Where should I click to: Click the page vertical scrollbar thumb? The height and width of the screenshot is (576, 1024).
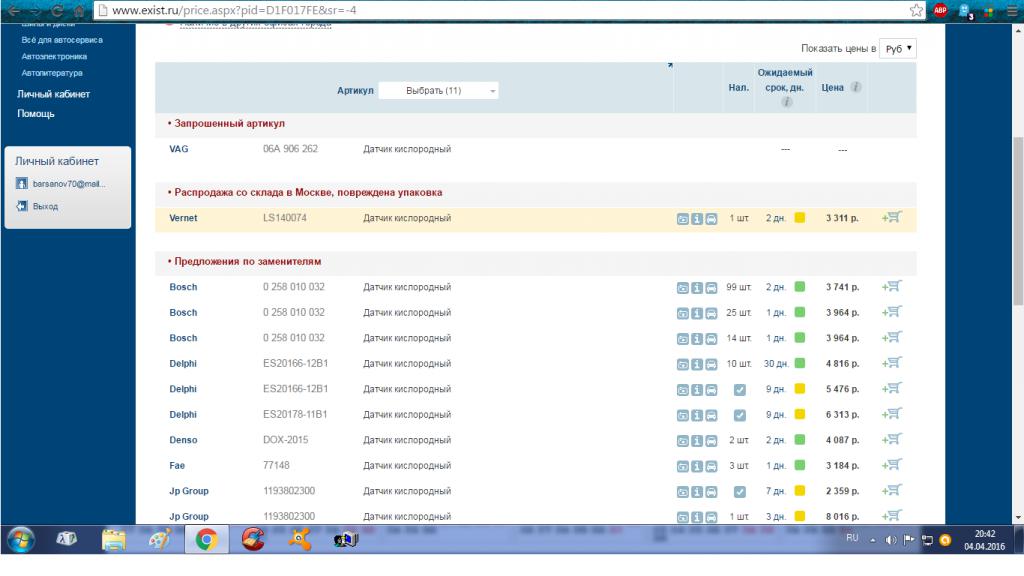(1018, 221)
